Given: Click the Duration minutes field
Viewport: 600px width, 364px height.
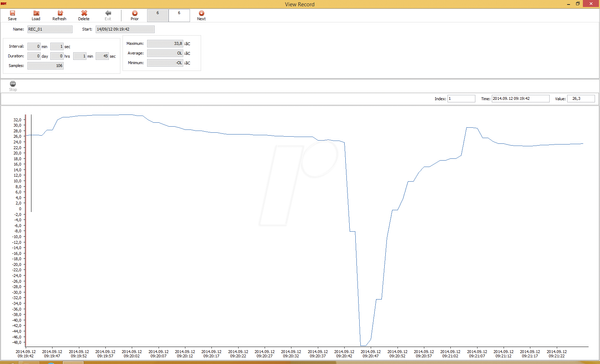Looking at the screenshot, I should 80,56.
